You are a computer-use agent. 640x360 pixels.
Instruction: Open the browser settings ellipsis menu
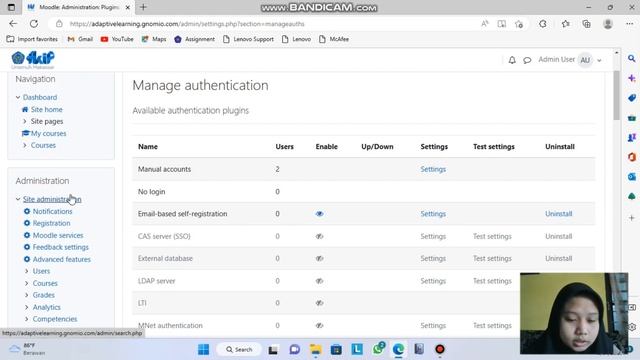[629, 24]
